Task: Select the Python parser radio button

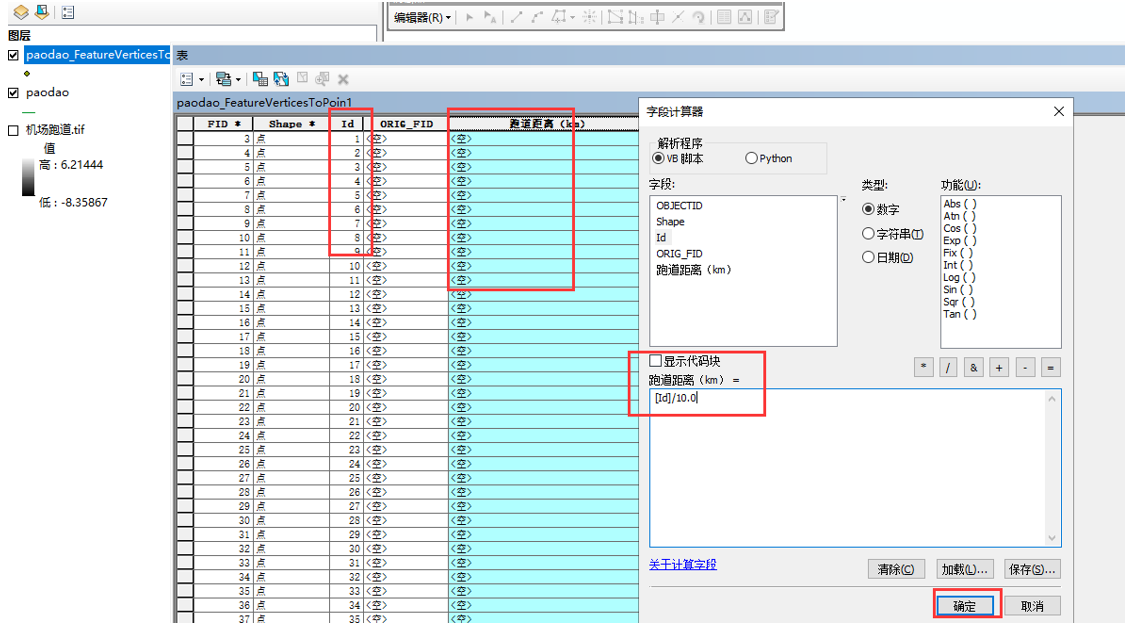Action: click(x=751, y=158)
